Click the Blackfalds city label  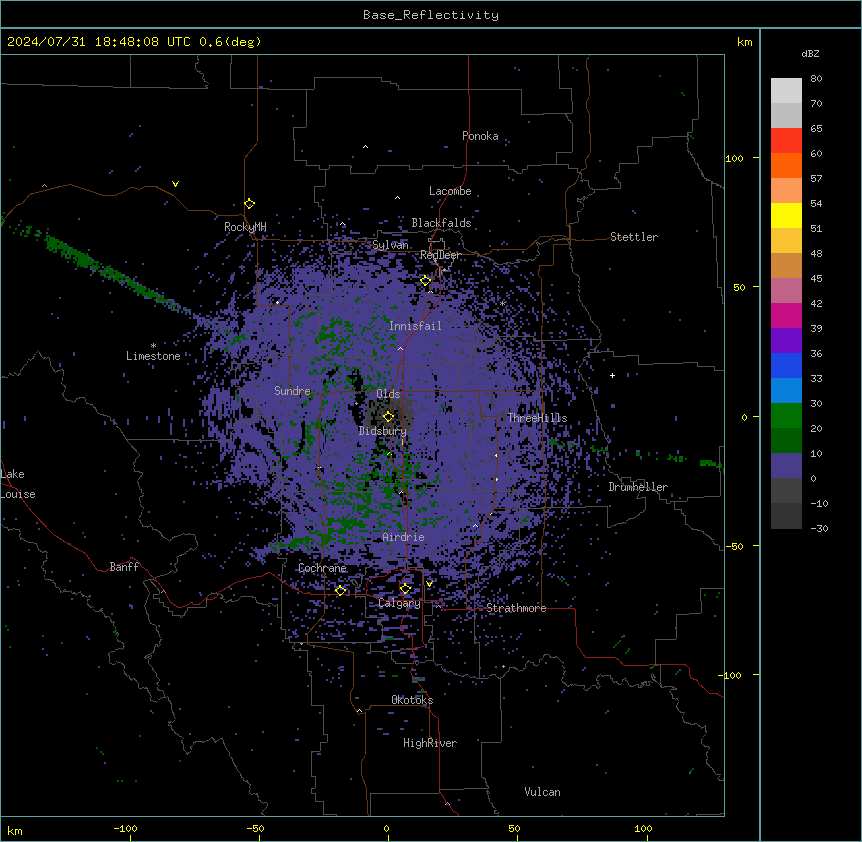pyautogui.click(x=441, y=223)
